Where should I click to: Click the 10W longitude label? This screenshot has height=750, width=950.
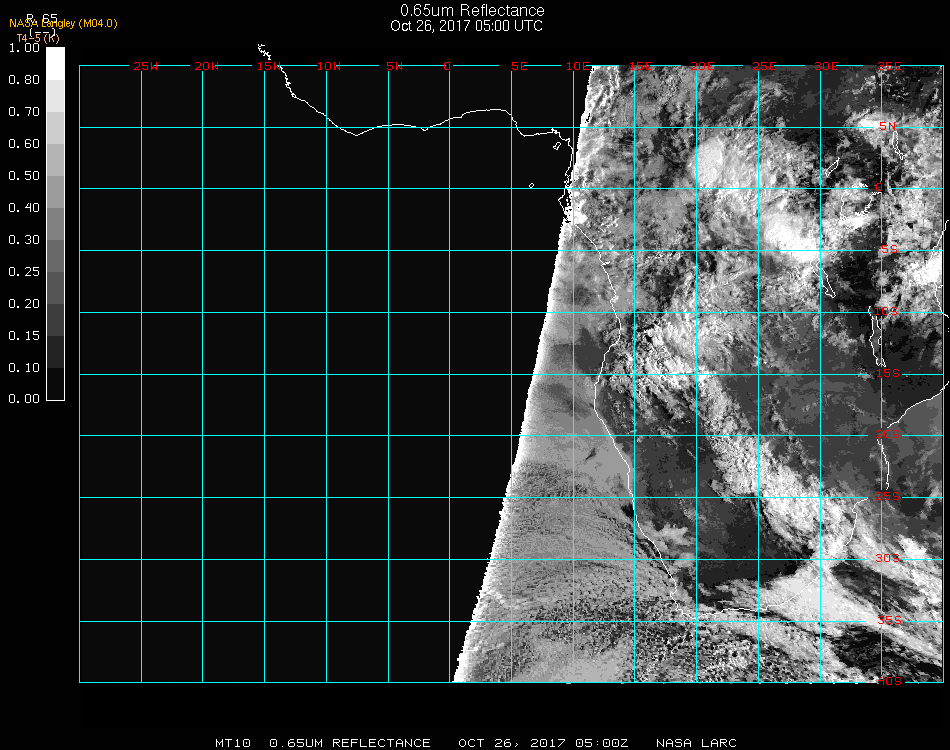coord(329,66)
